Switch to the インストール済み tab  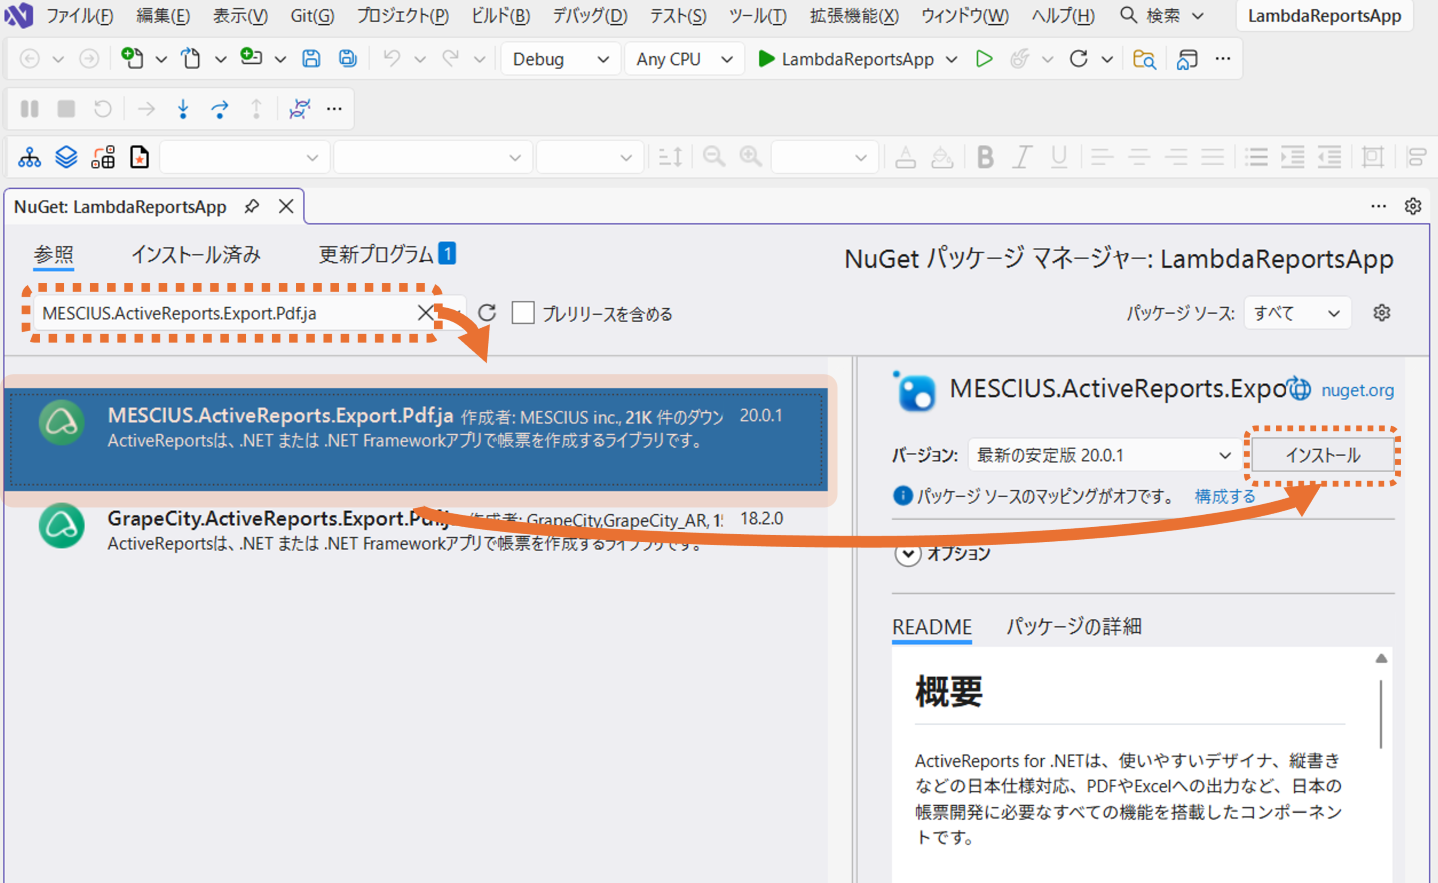196,255
